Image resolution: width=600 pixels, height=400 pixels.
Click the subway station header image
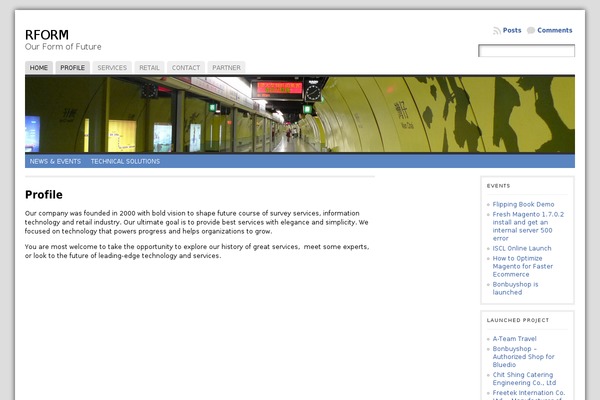point(300,114)
